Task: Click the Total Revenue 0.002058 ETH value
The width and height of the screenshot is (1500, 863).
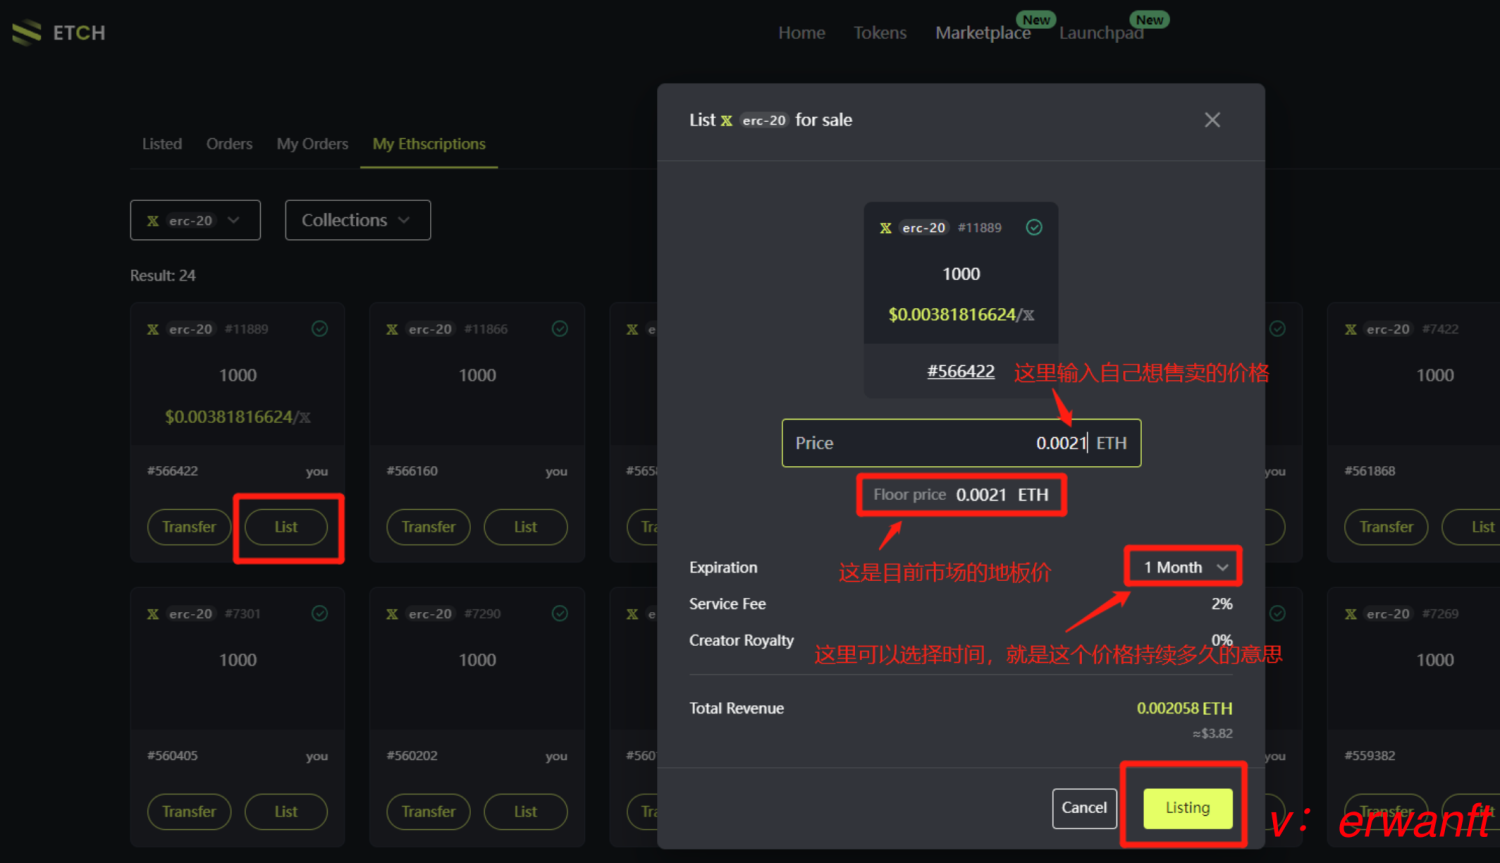Action: click(1184, 708)
